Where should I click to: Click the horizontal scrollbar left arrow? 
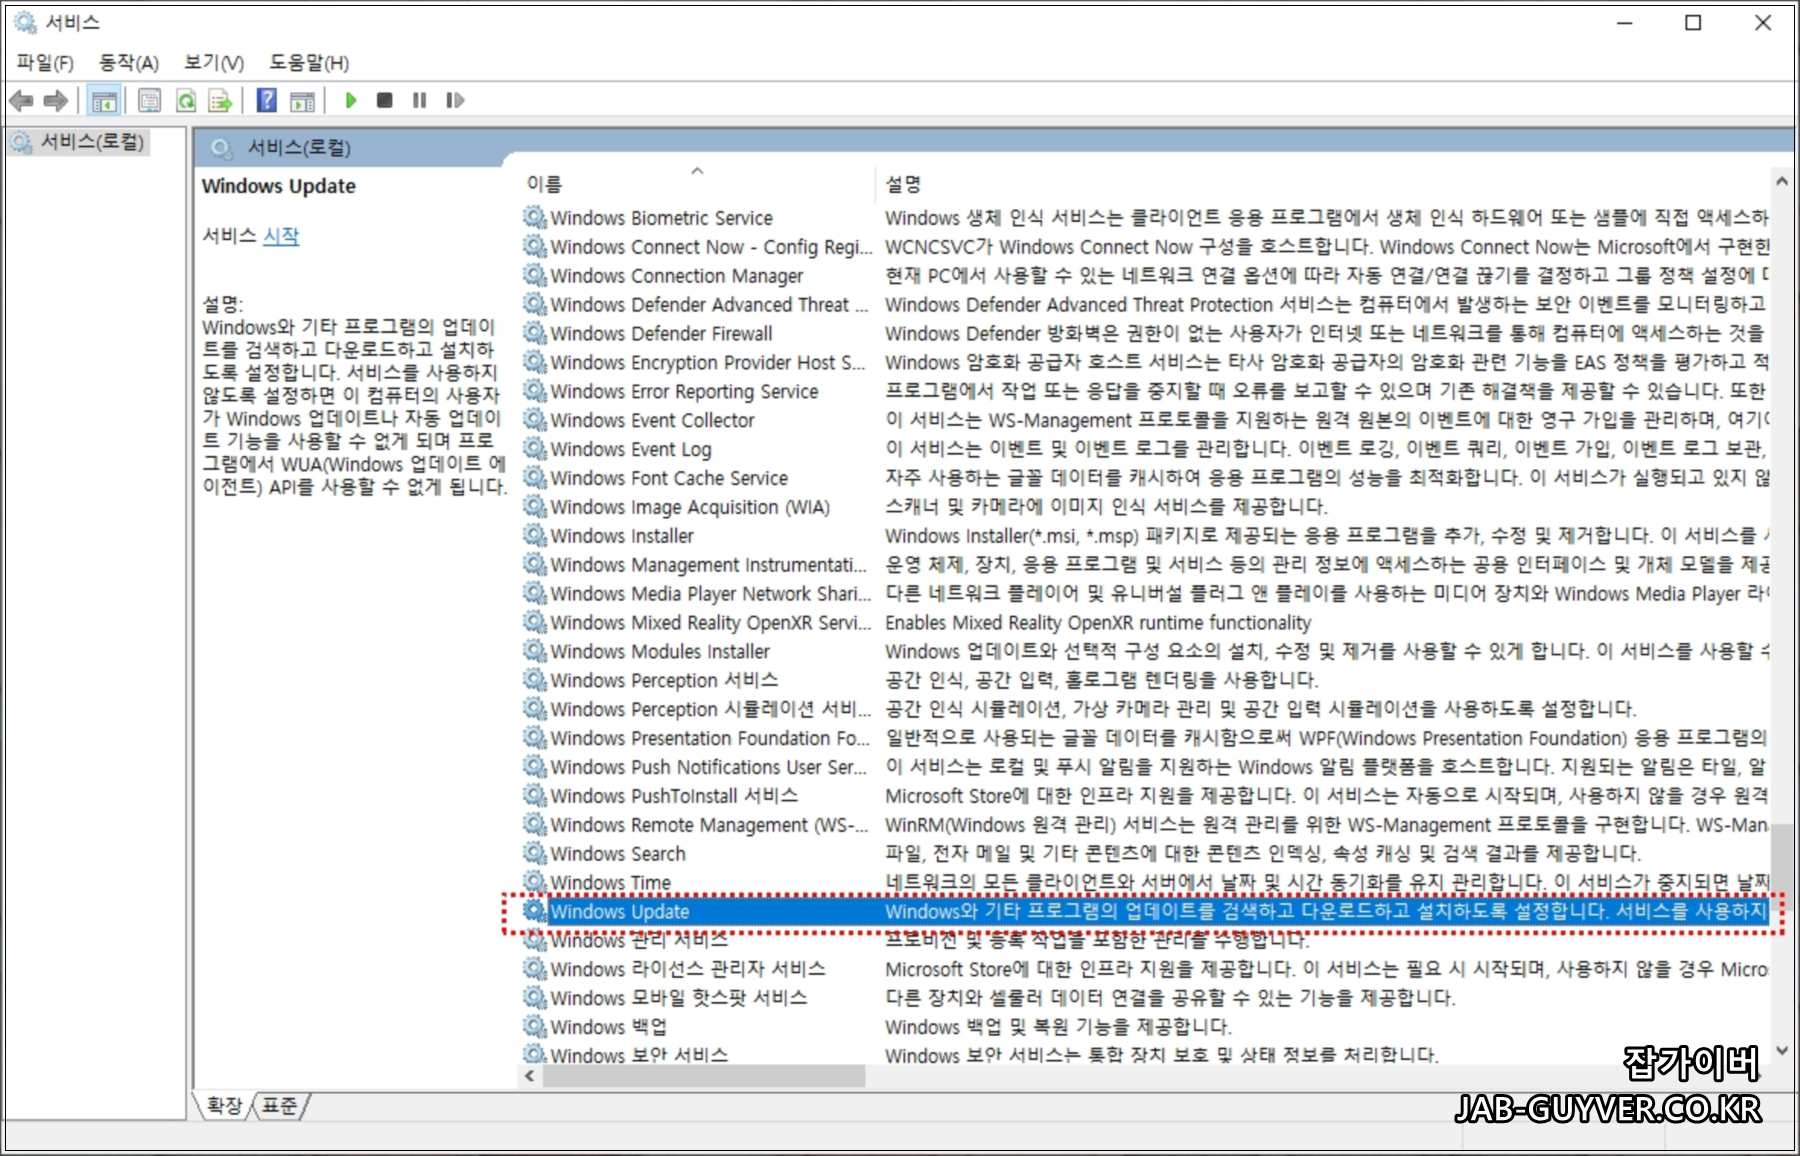[x=529, y=1077]
